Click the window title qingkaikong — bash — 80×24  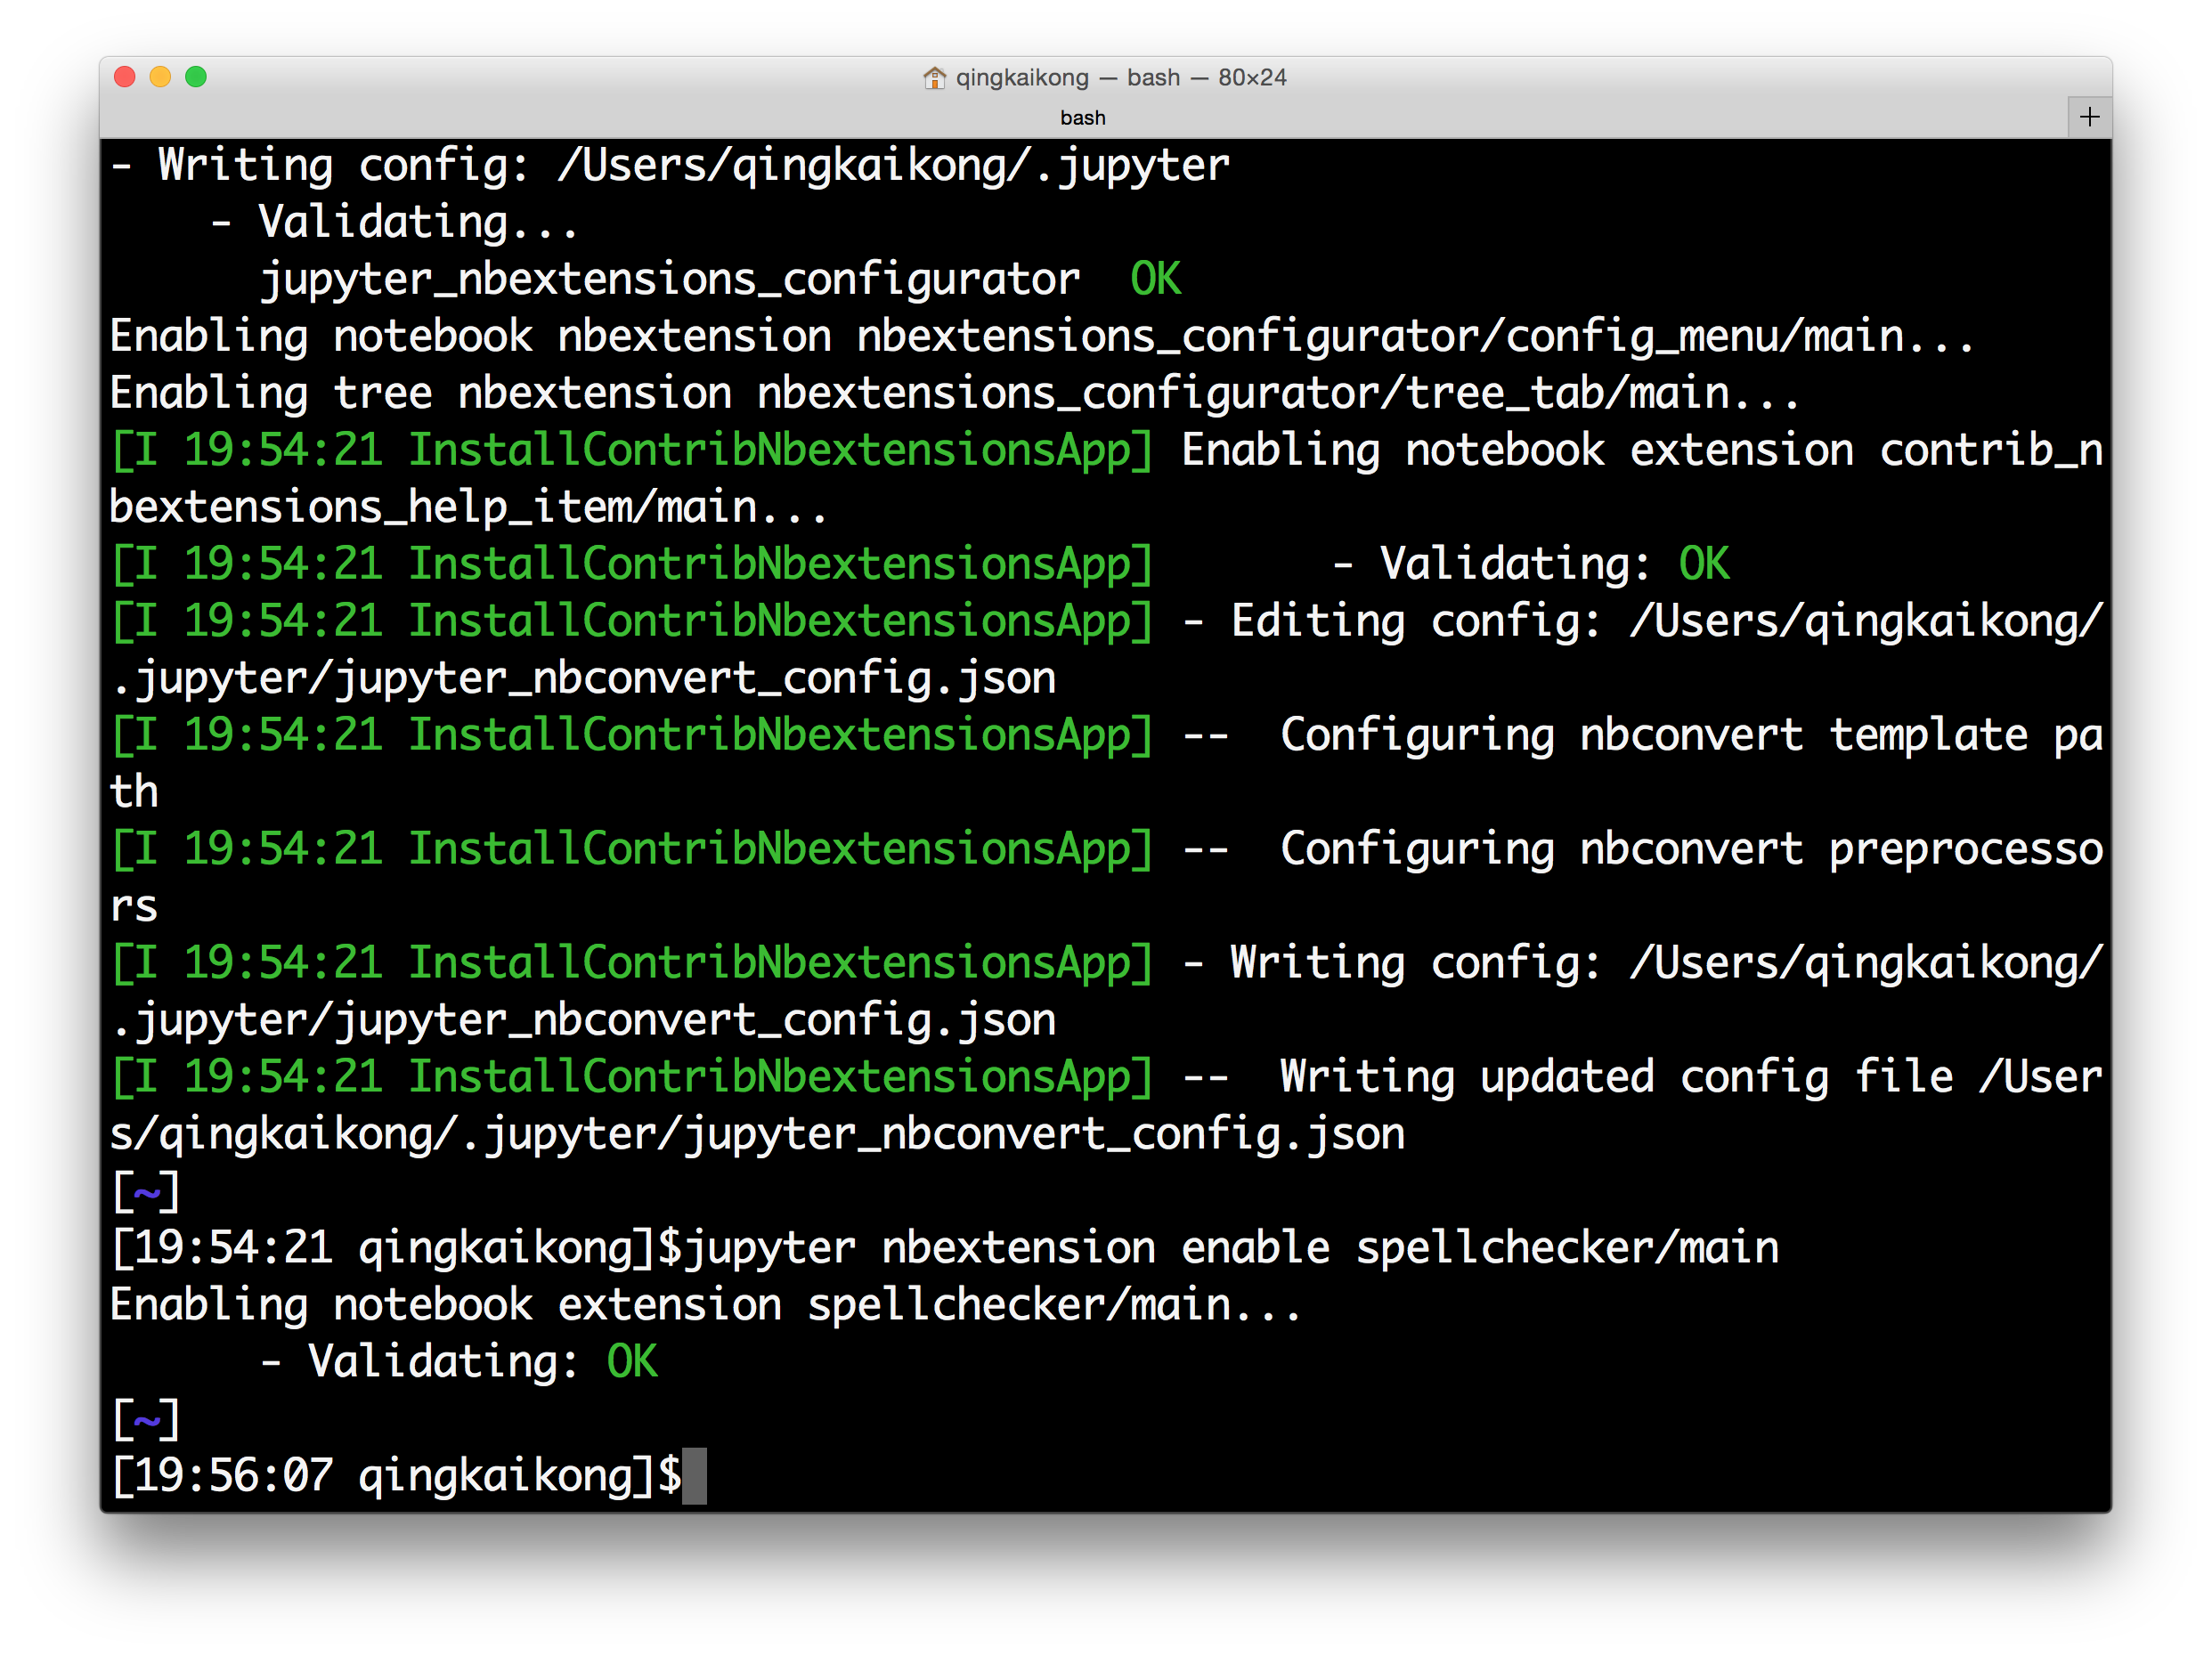click(1120, 78)
